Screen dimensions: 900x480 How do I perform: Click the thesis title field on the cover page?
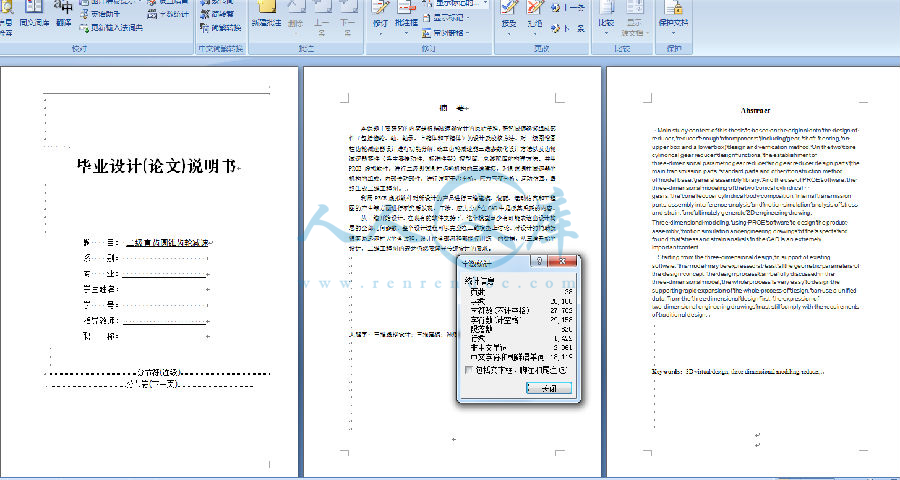pos(166,242)
